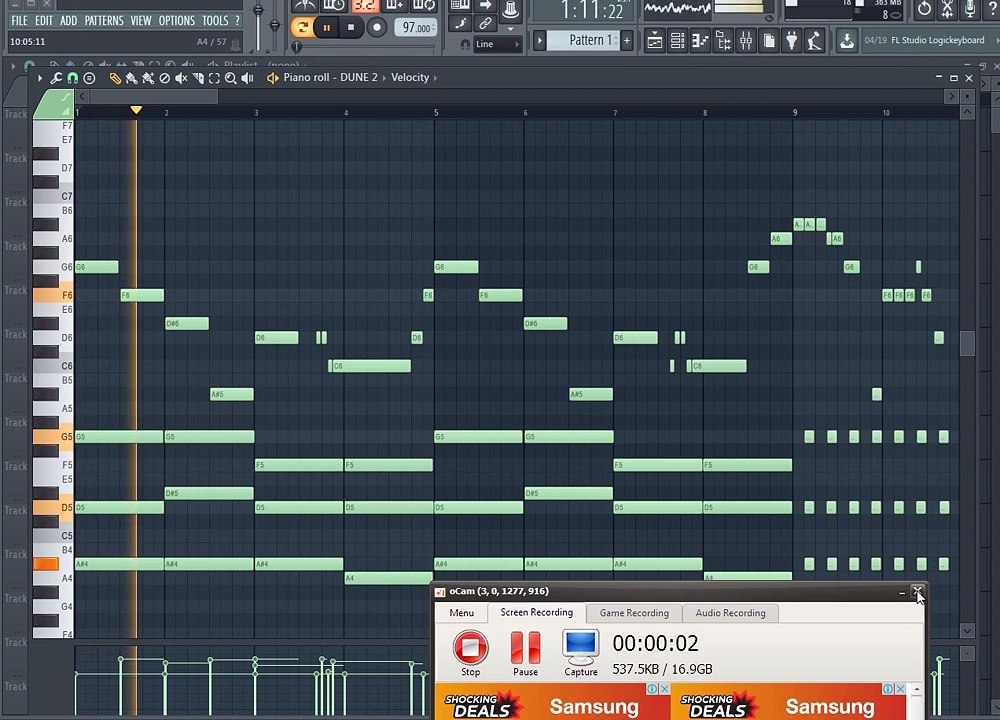Open the FILE menu
1000x720 pixels.
(19, 20)
